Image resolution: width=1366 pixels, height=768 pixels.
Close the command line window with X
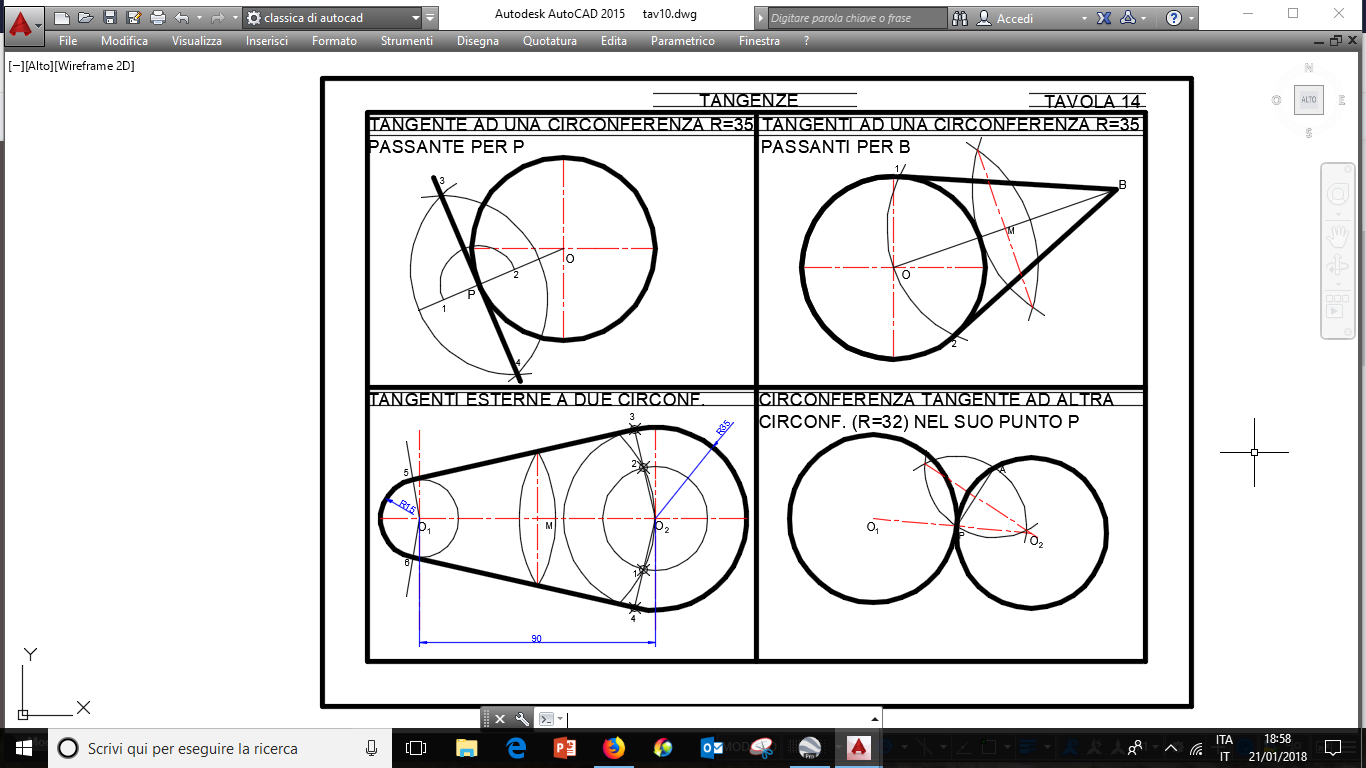(x=500, y=719)
